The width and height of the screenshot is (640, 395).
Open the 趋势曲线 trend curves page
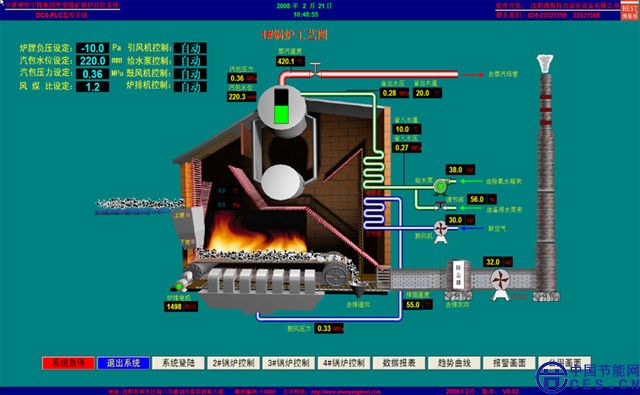click(454, 363)
